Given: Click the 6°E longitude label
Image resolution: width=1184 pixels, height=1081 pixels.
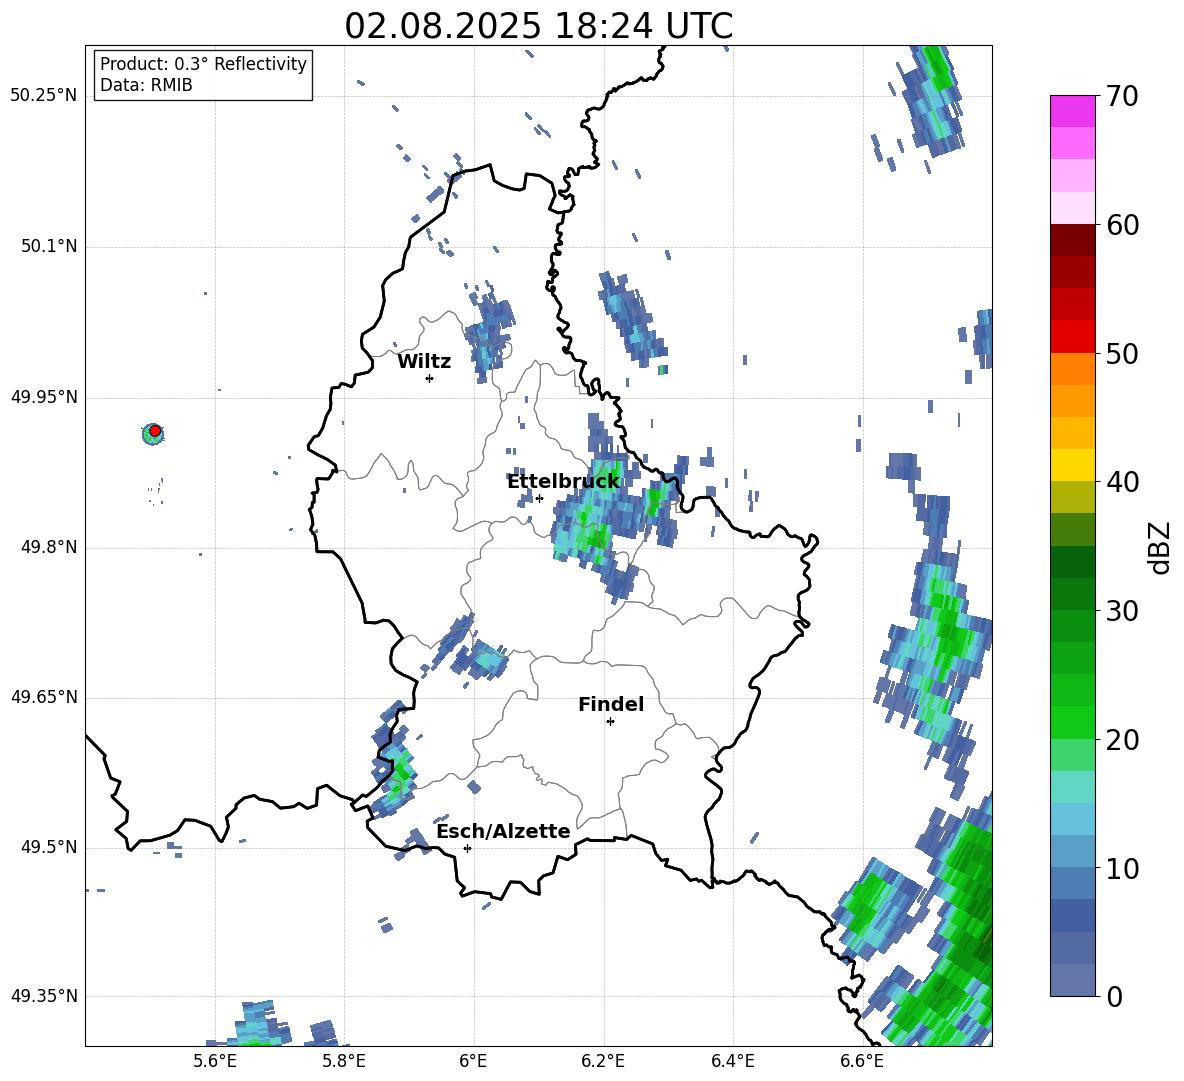Looking at the screenshot, I should point(473,1061).
